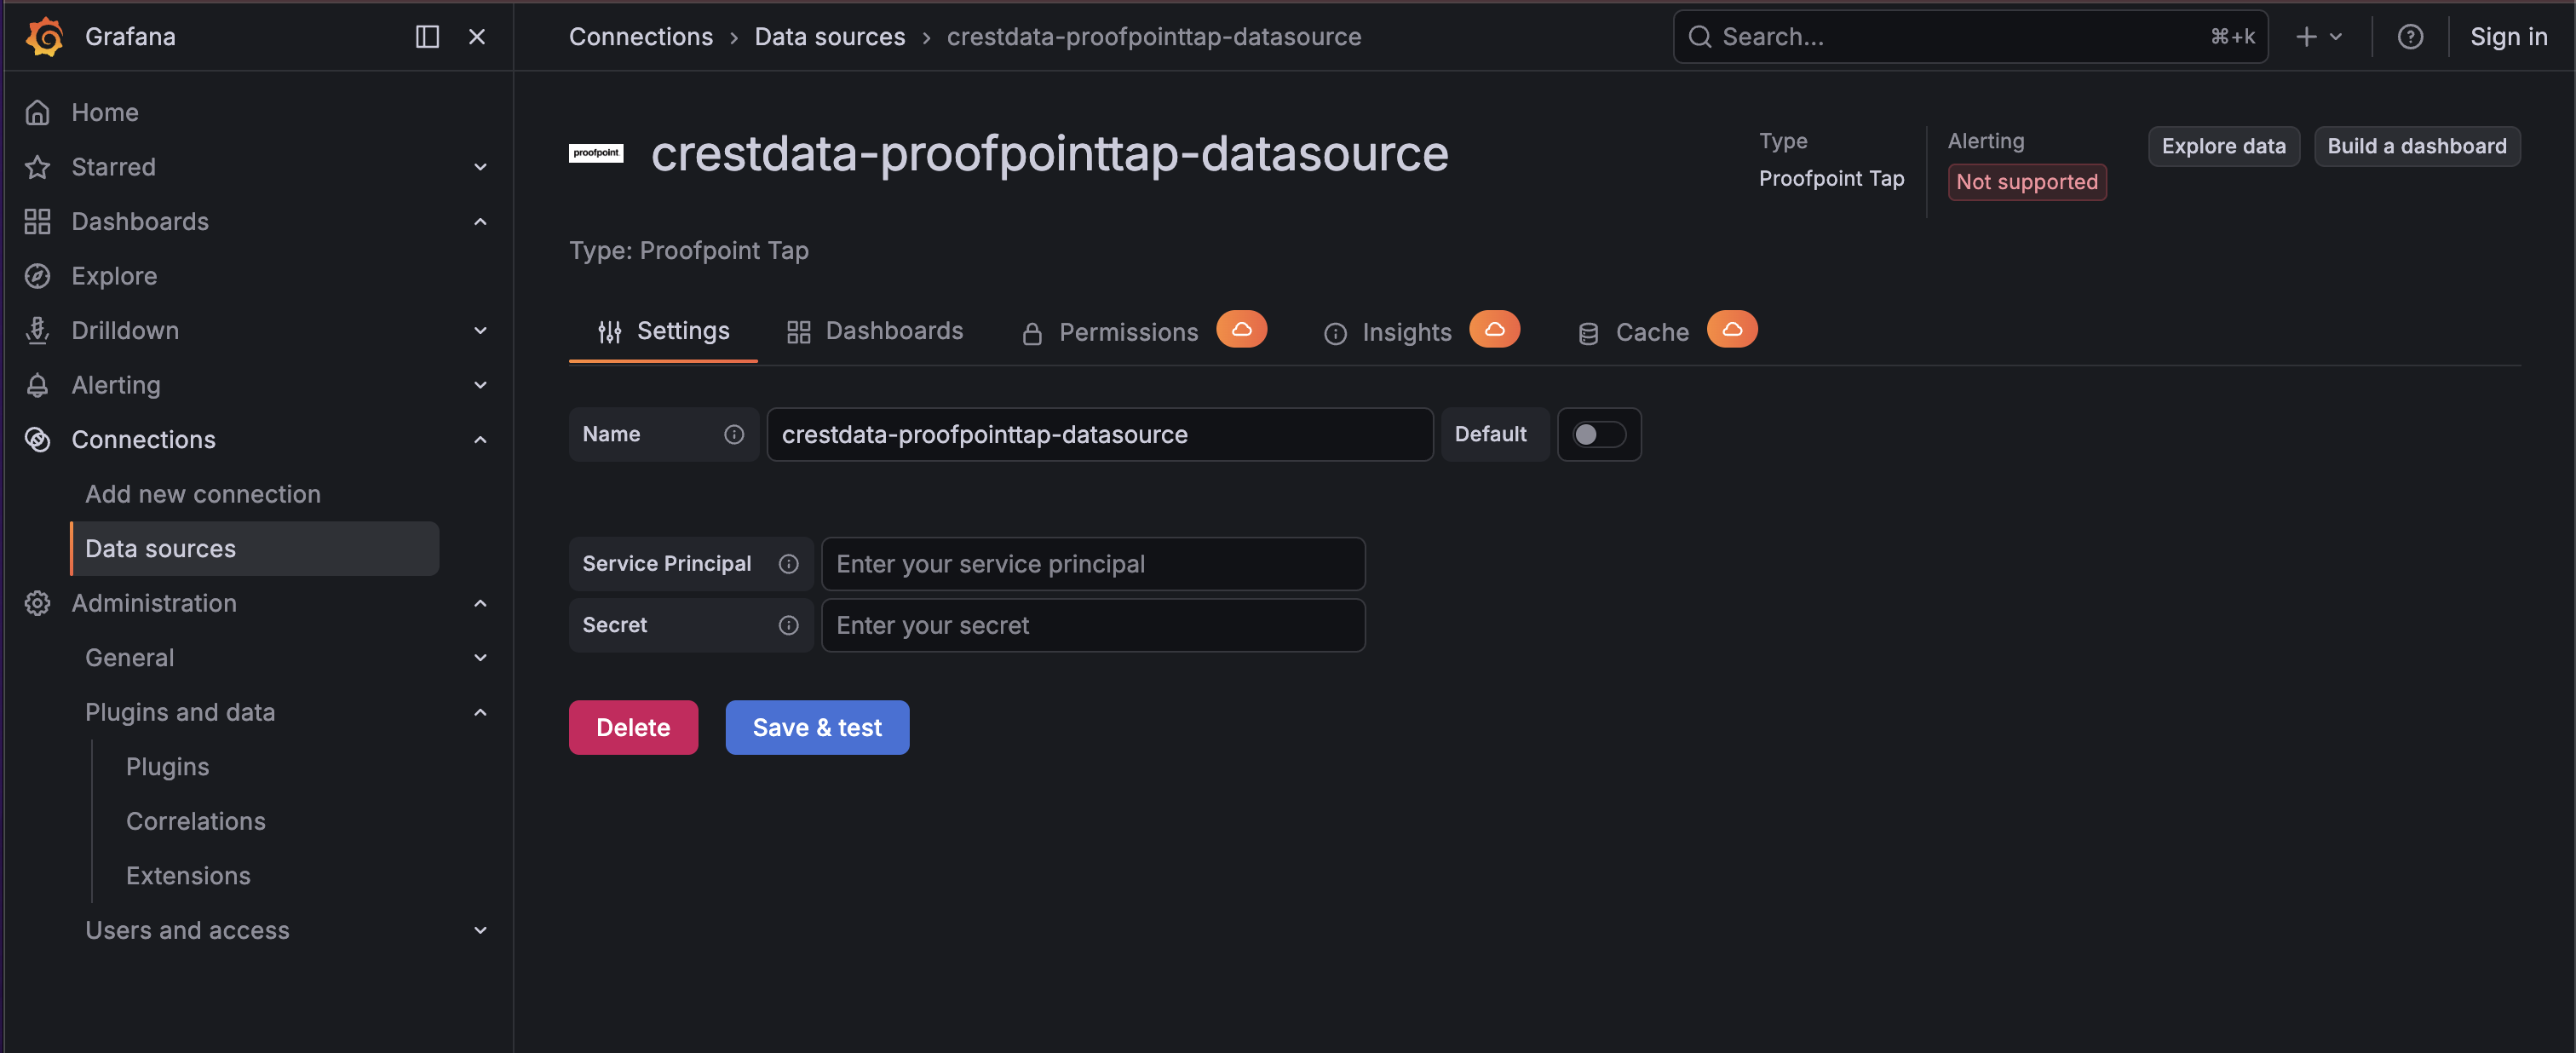The image size is (2576, 1053).
Task: Click the crestdata-proofpointtap-datasource breadcrumb
Action: [x=1153, y=36]
